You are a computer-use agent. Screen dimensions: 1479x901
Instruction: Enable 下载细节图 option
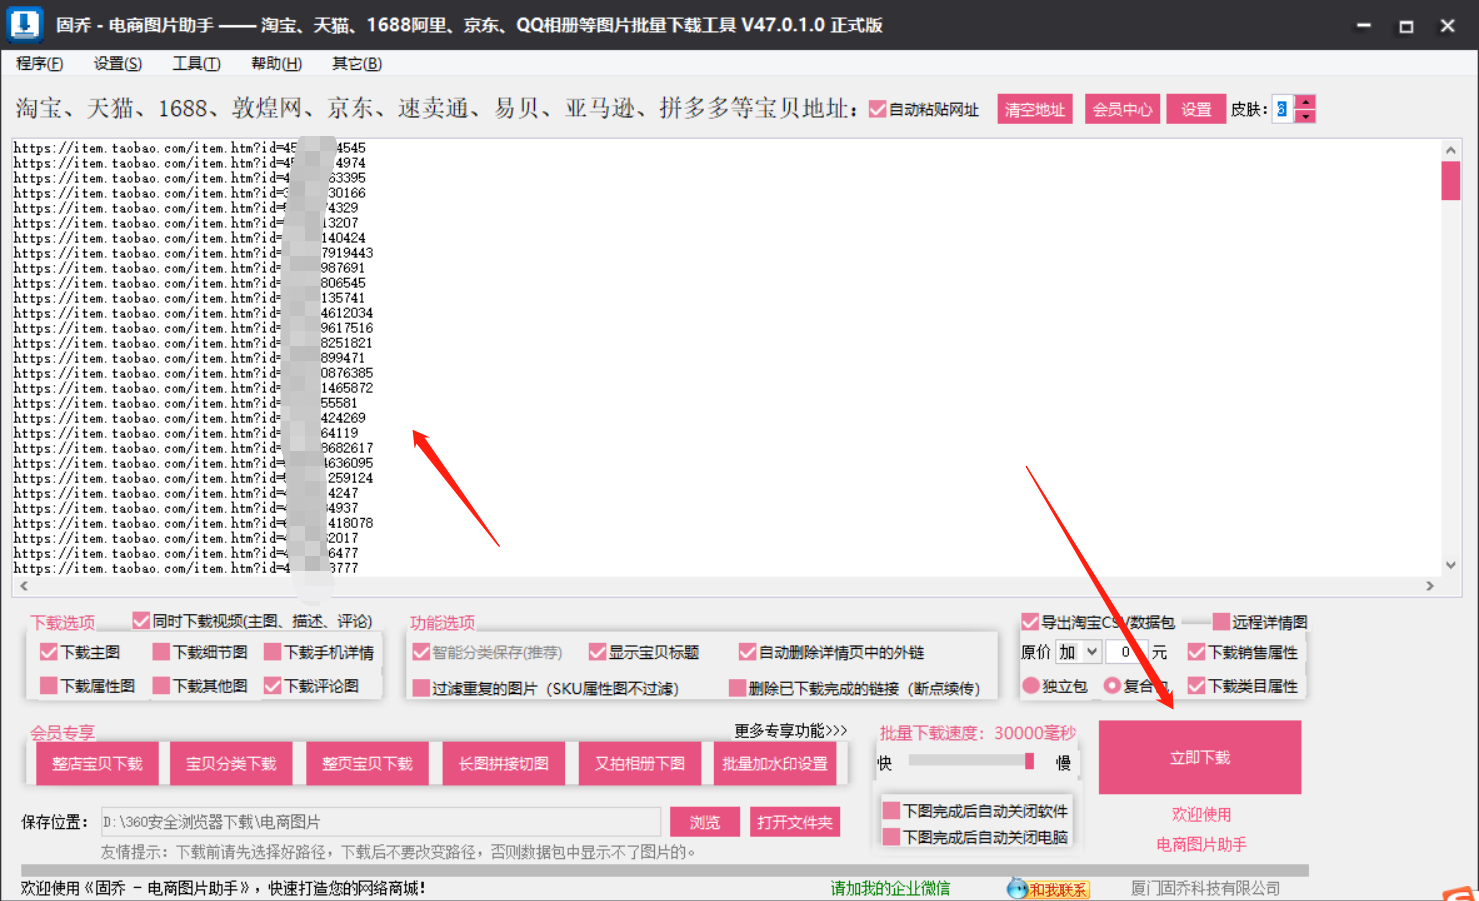click(161, 652)
